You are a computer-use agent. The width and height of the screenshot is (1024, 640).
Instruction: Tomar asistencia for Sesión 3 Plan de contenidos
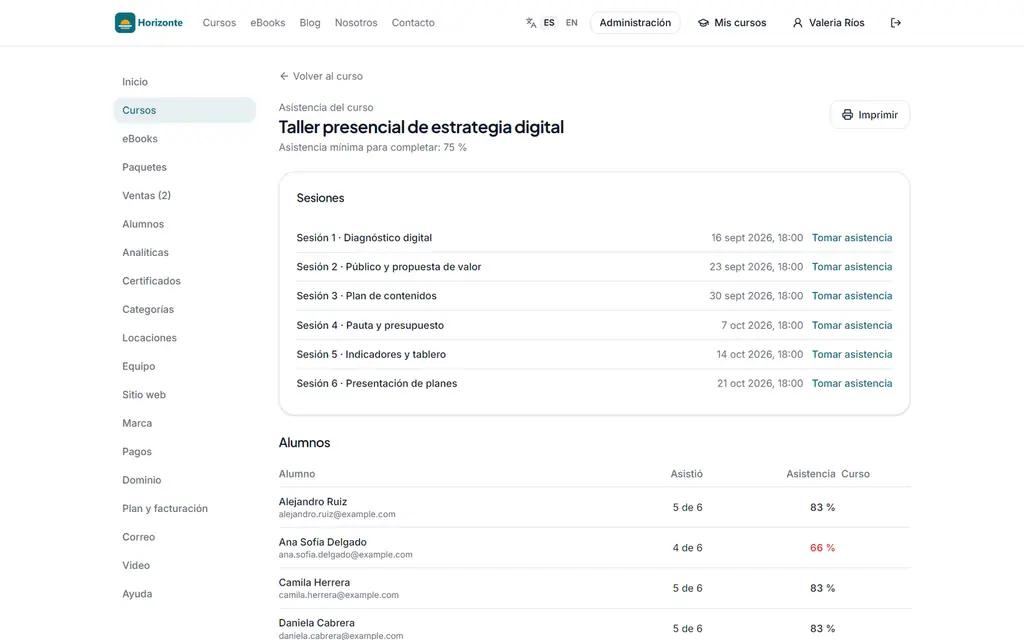coord(852,296)
